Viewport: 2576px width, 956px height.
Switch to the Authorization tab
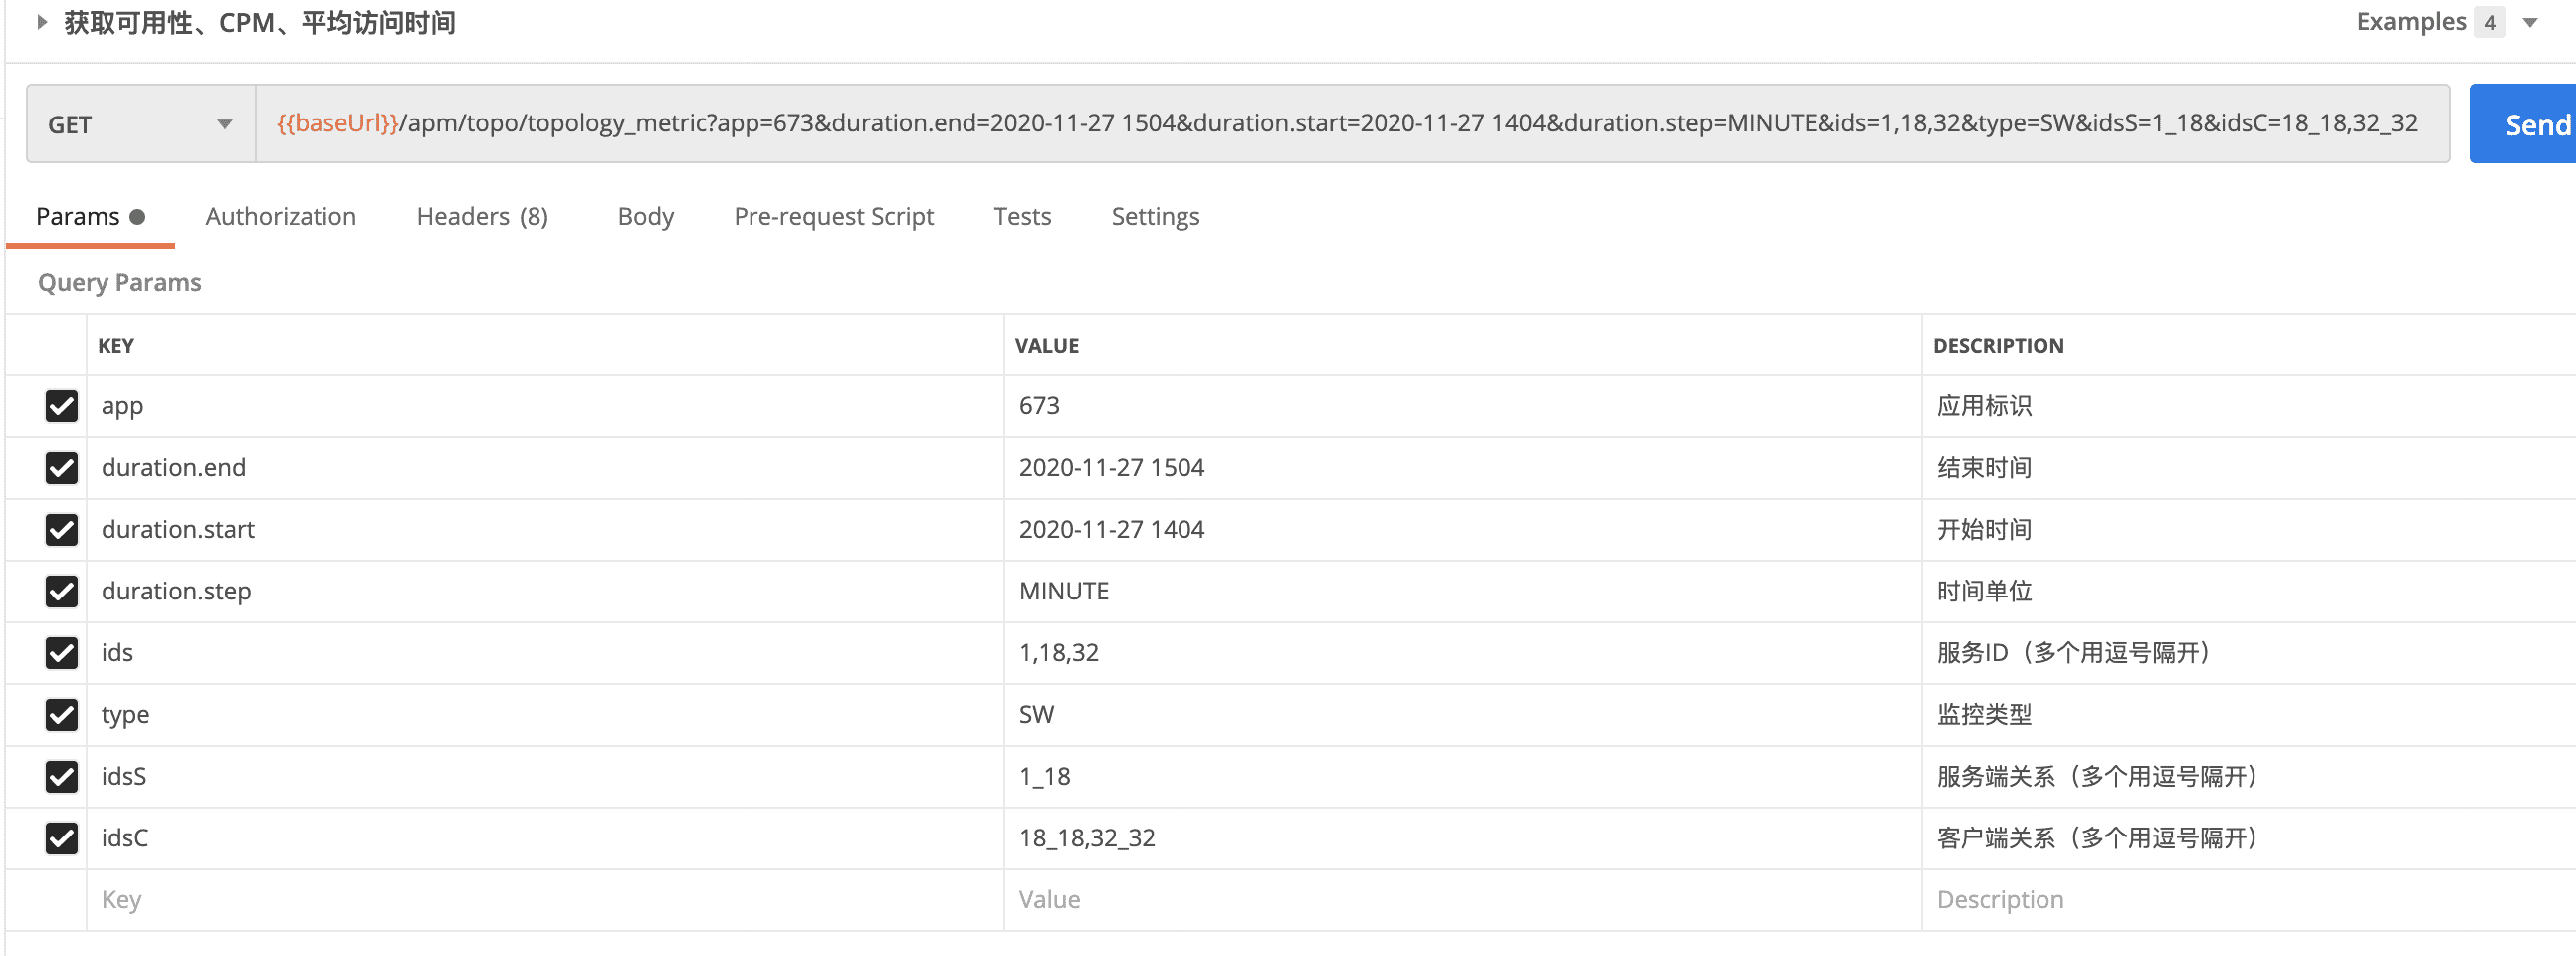coord(280,217)
